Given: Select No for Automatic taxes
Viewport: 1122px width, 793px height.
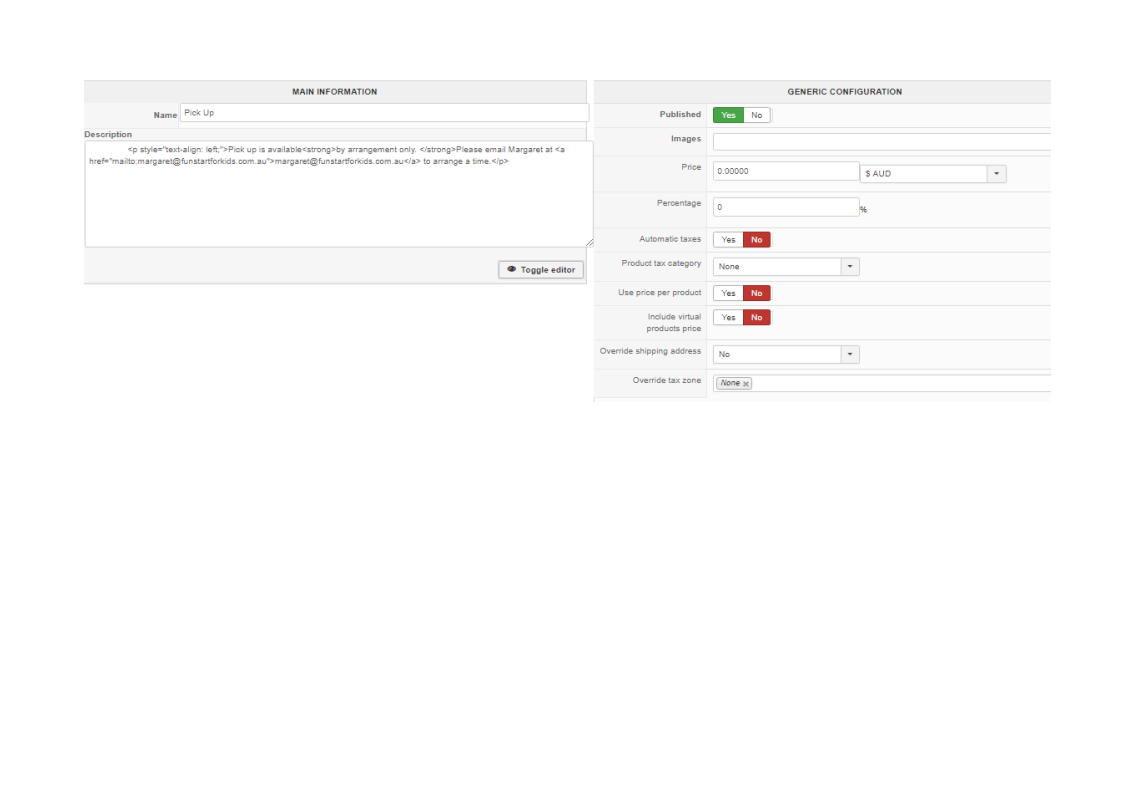Looking at the screenshot, I should (756, 240).
